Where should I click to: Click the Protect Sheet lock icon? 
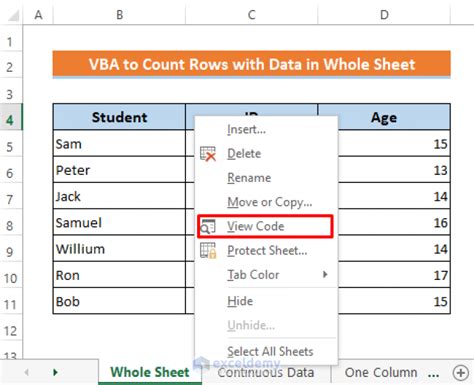tap(208, 251)
